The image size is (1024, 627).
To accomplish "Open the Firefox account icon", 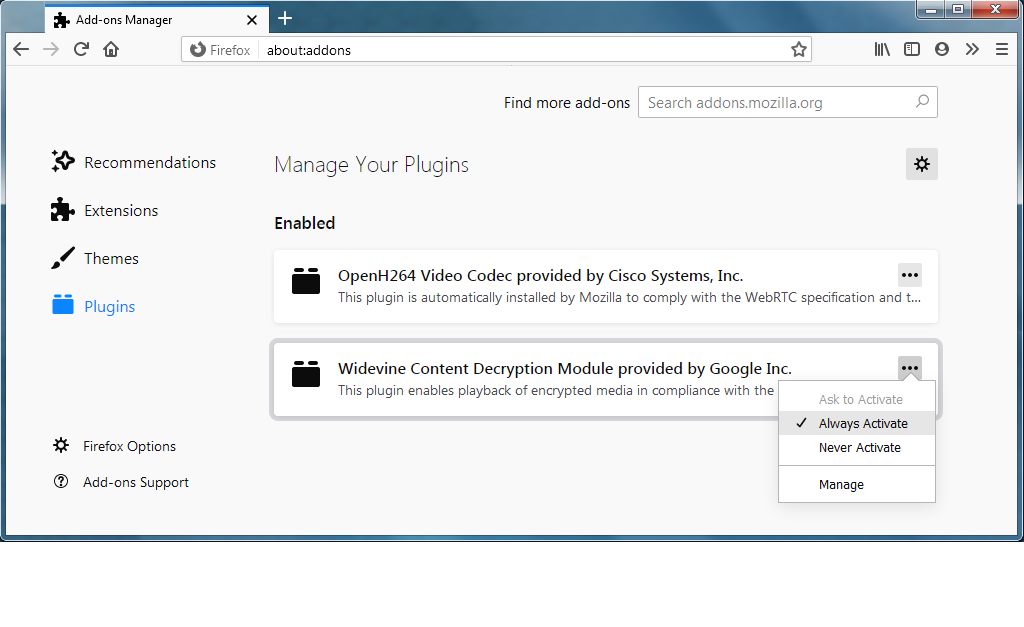I will point(942,48).
